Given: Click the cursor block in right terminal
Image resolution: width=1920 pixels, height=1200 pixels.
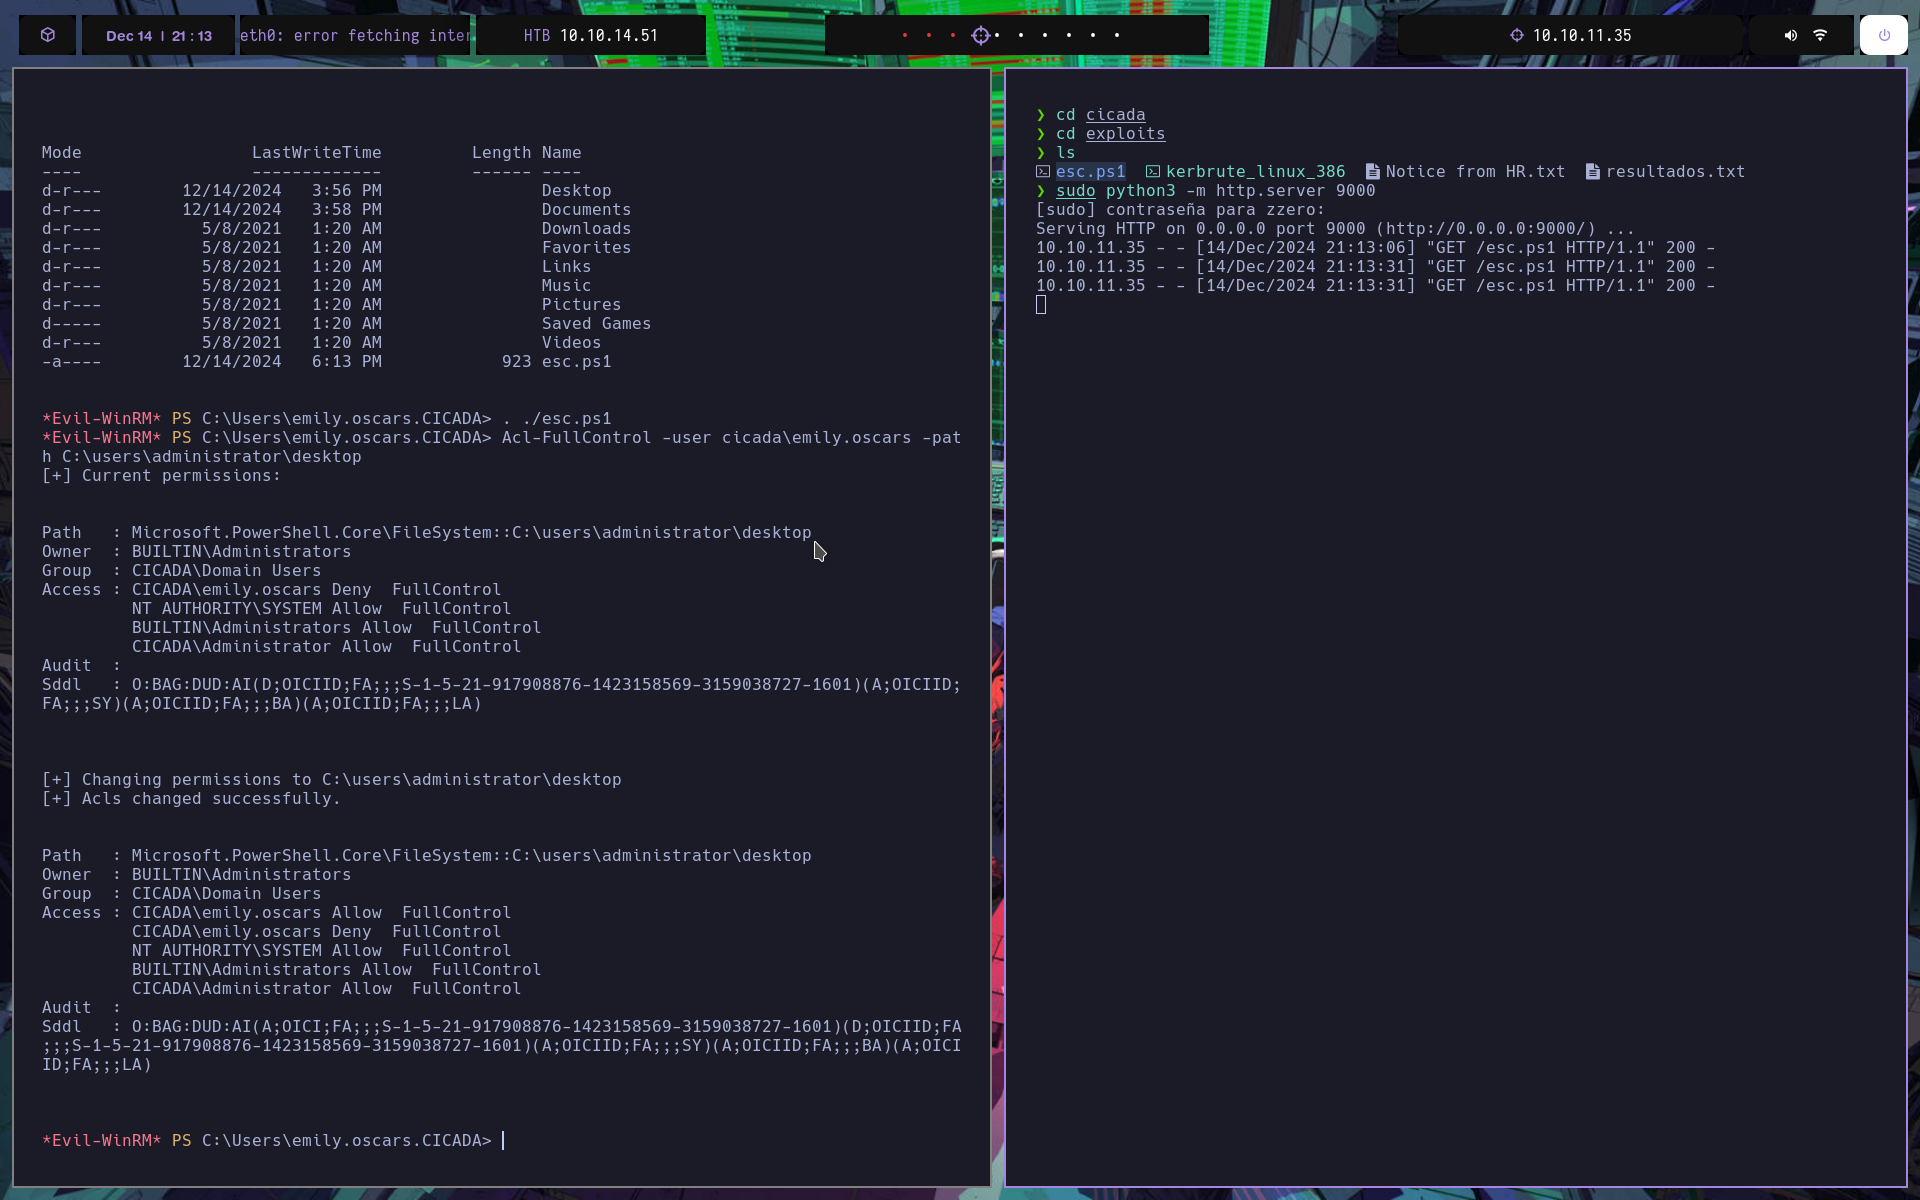Looking at the screenshot, I should tap(1041, 305).
